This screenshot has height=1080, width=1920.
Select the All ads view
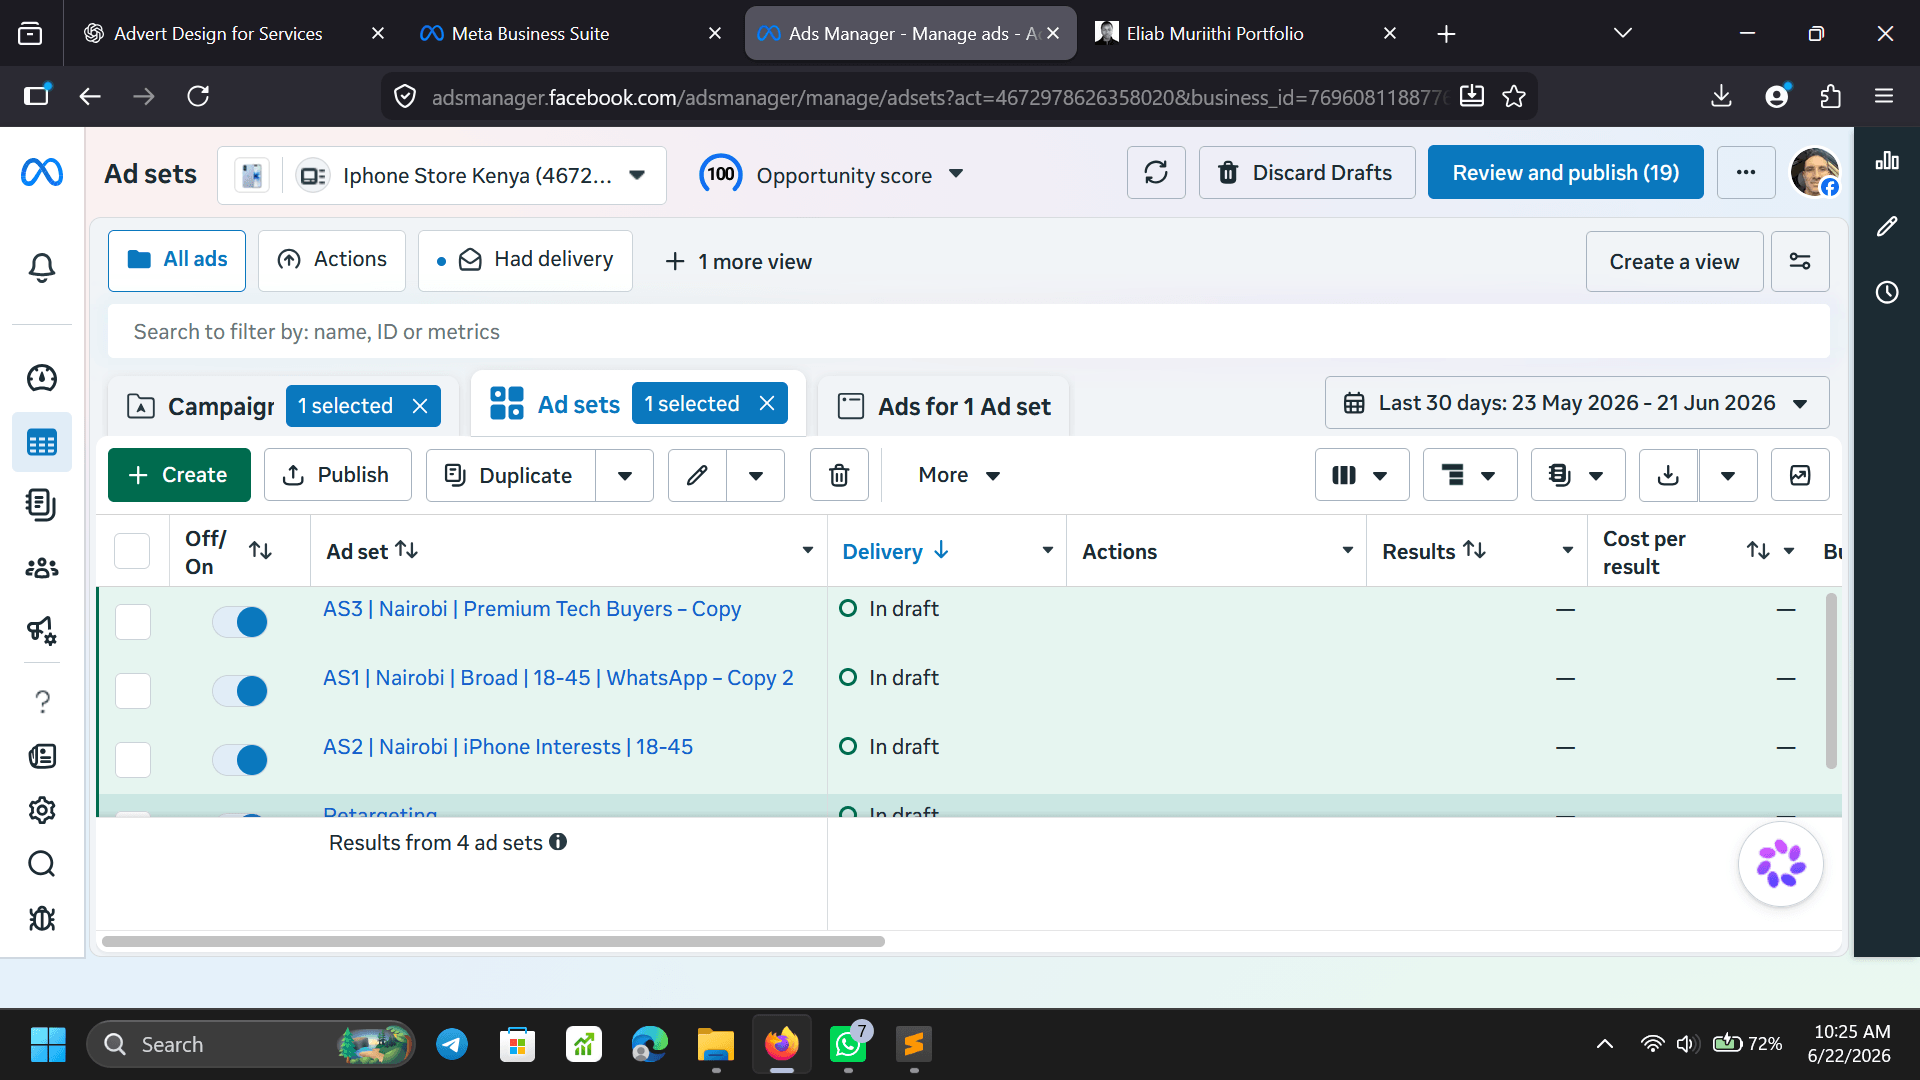177,260
